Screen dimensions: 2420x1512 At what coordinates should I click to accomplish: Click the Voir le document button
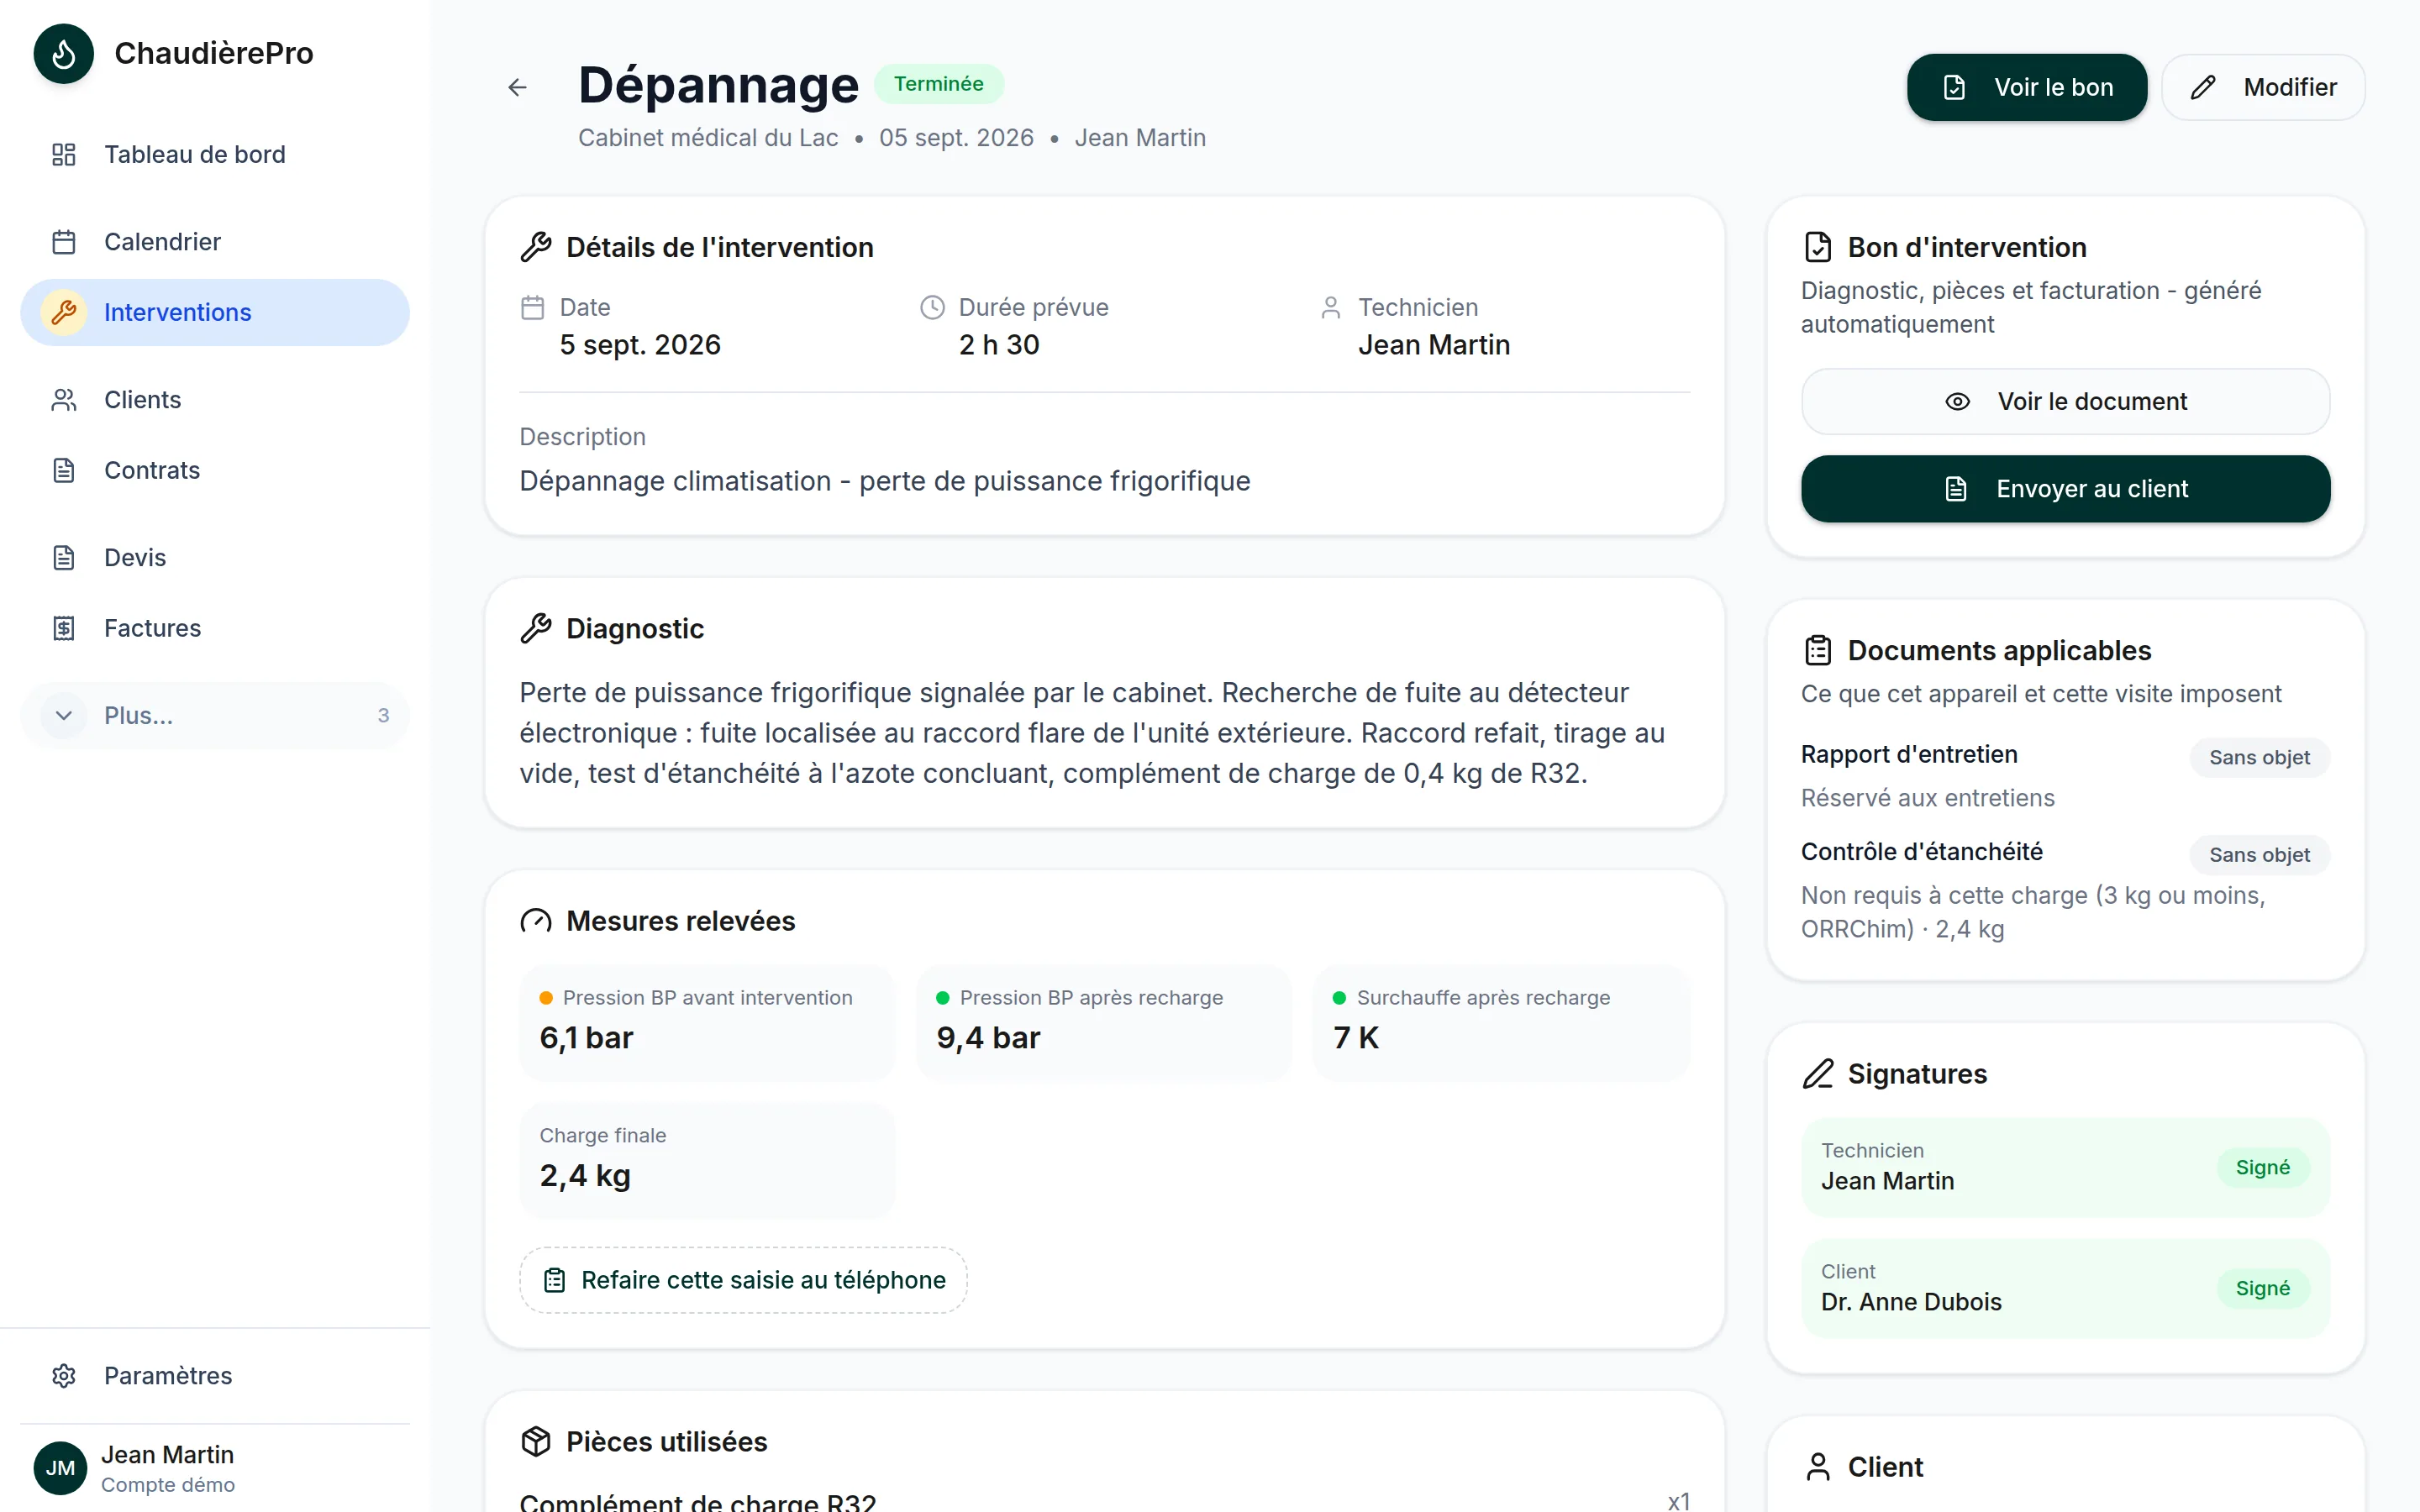(2065, 401)
